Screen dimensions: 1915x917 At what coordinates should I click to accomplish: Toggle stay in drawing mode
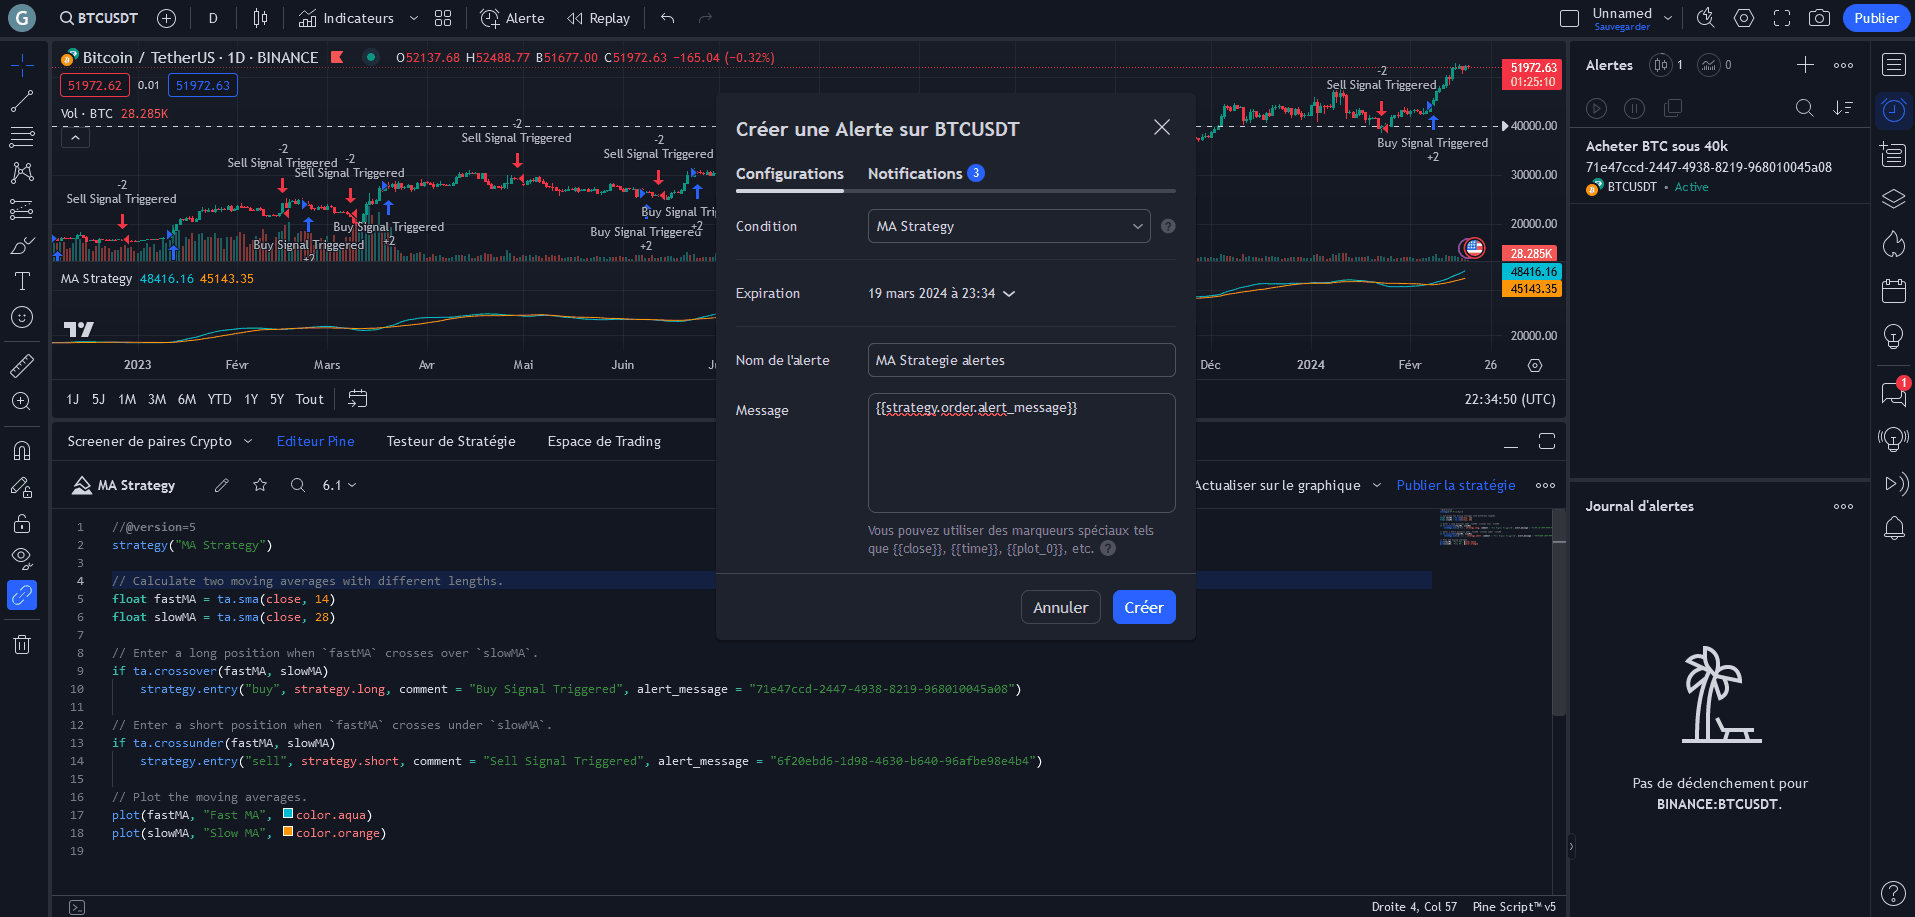(22, 487)
